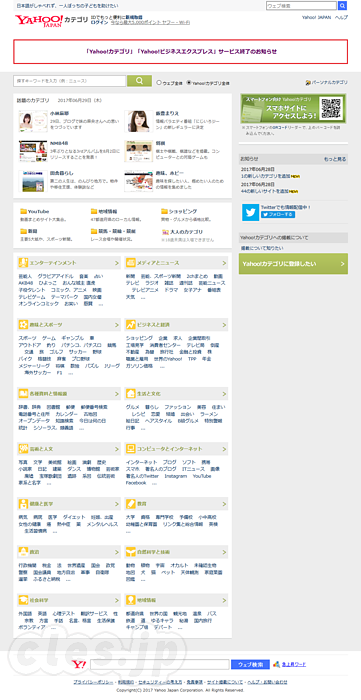Open the Twitter bird icon
This screenshot has width=361, height=700.
(x=250, y=212)
